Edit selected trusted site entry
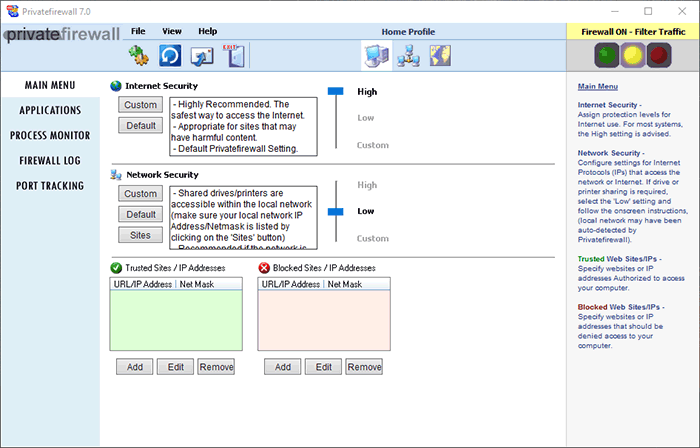700x448 pixels. click(x=175, y=367)
